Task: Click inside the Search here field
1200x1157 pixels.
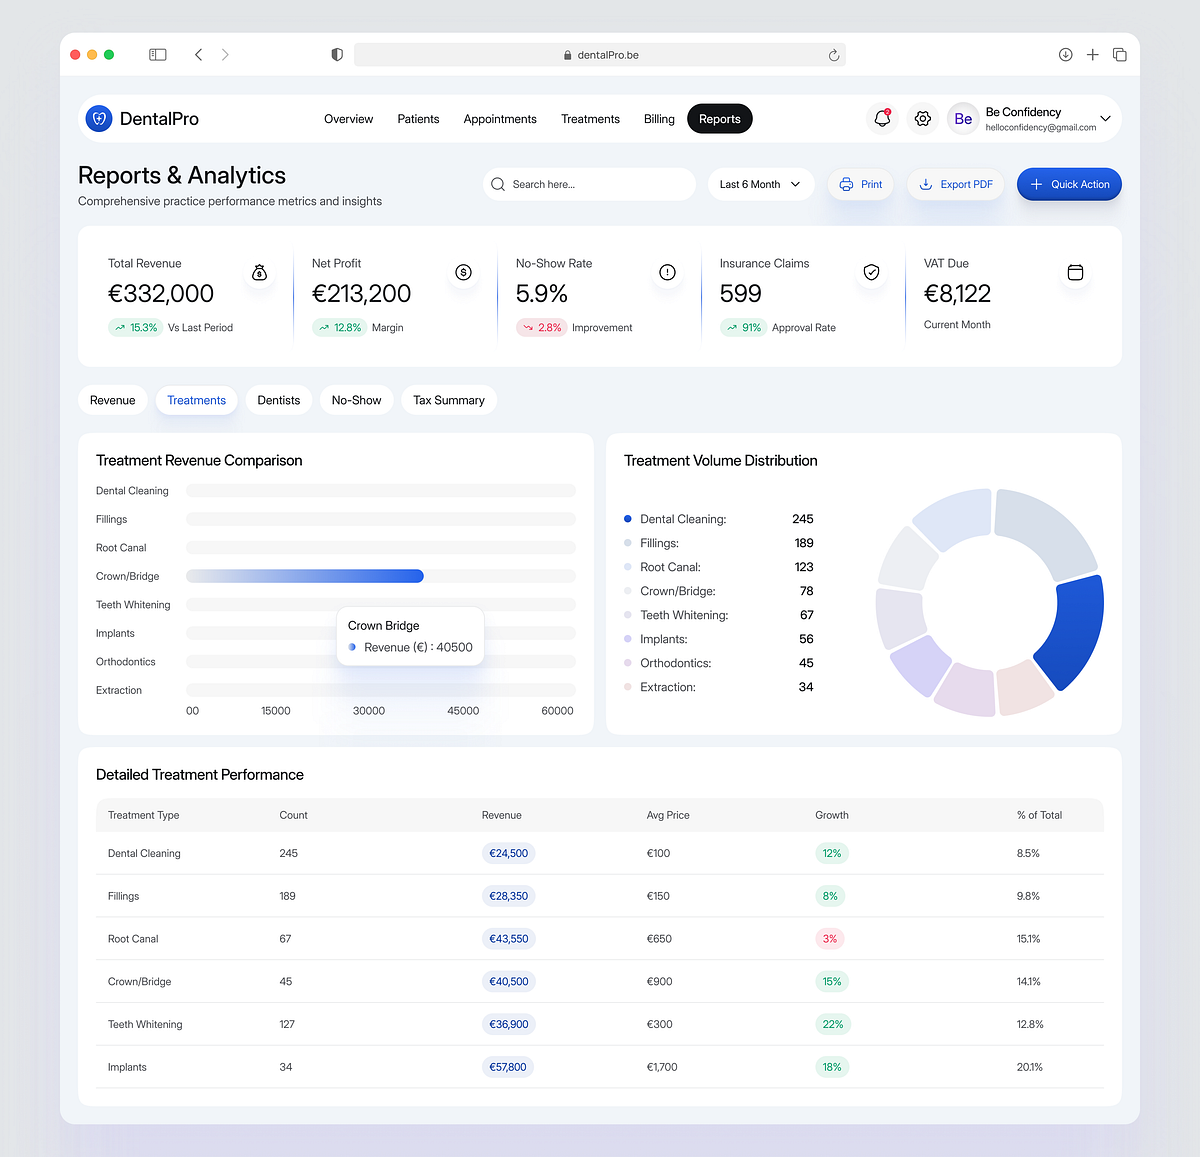Action: point(589,184)
